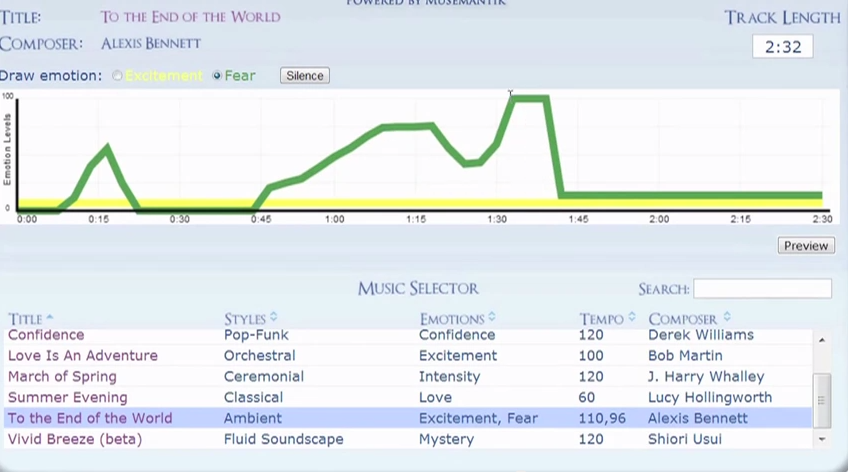Click the 1:00 time label on the graph axis
Image resolution: width=848 pixels, height=472 pixels.
click(x=334, y=219)
